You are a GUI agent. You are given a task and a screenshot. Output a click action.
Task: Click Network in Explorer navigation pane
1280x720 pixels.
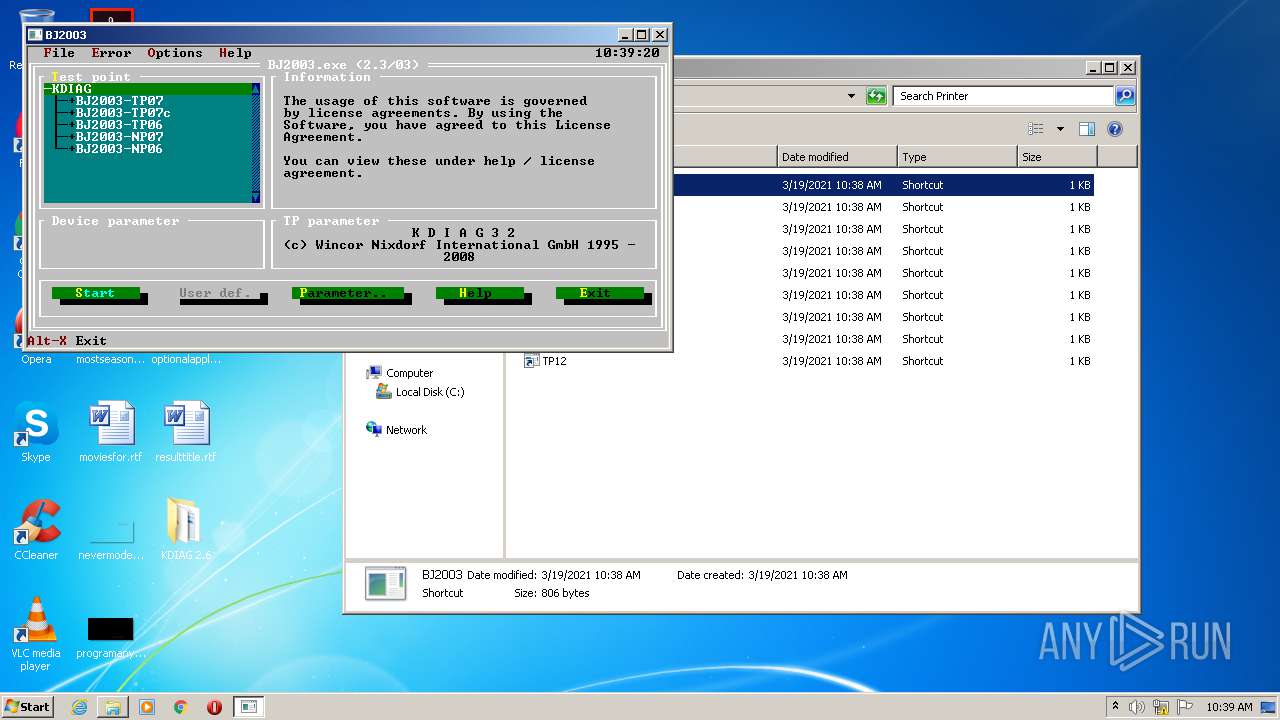tap(397, 430)
